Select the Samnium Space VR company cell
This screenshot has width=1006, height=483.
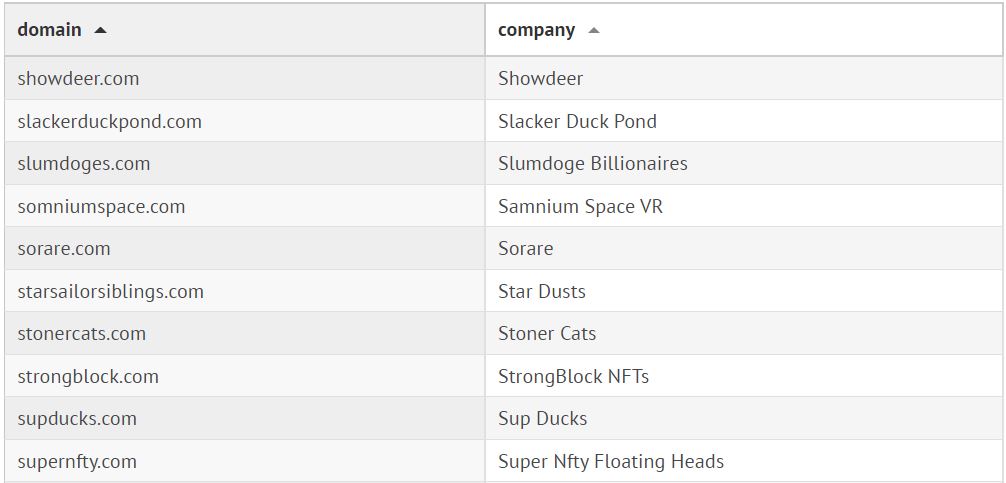(x=580, y=206)
